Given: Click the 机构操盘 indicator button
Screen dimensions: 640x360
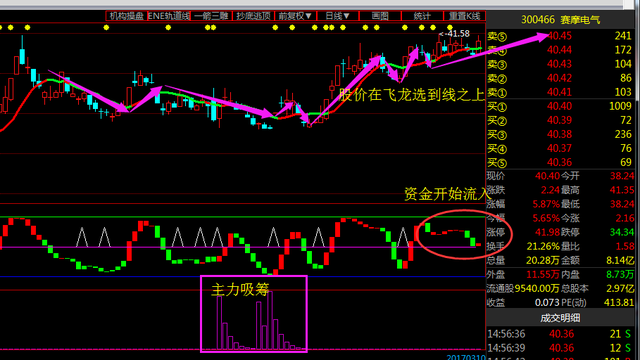Looking at the screenshot, I should point(127,16).
